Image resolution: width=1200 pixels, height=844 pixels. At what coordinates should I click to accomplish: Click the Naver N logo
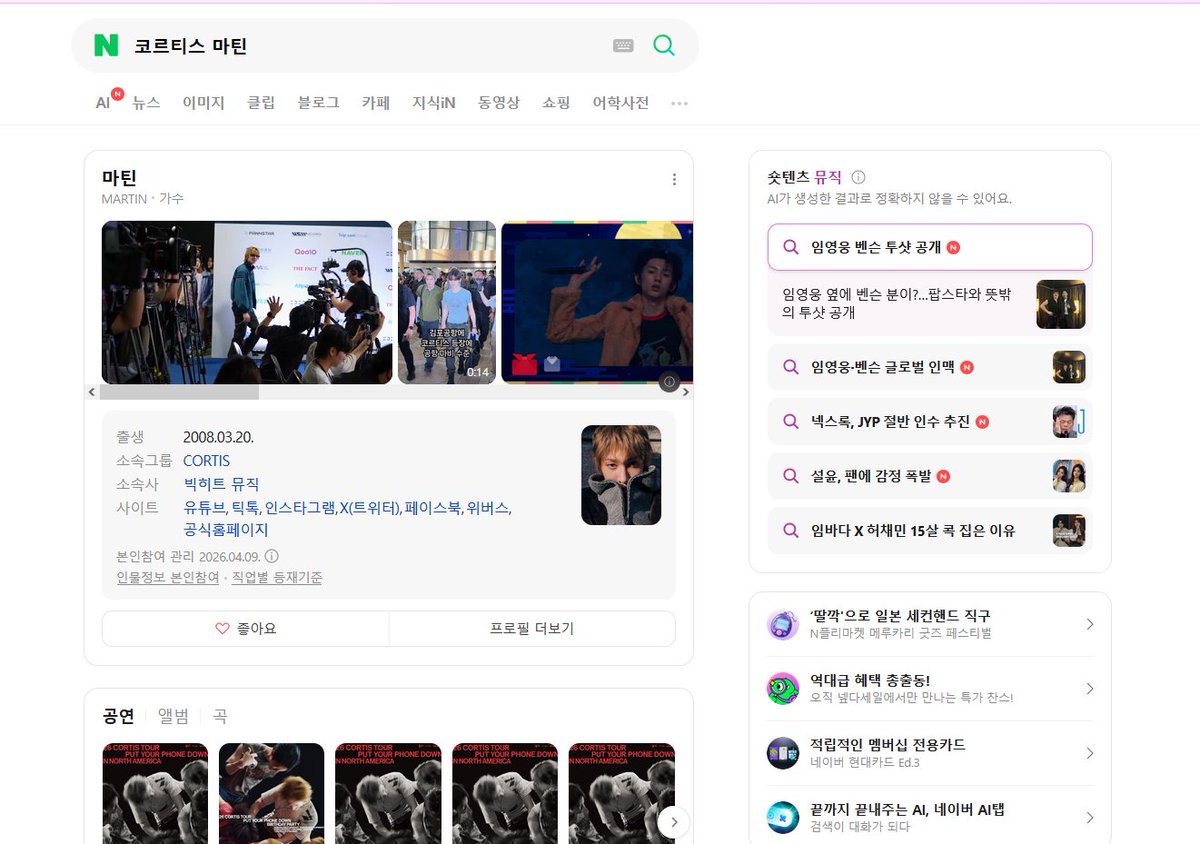106,45
